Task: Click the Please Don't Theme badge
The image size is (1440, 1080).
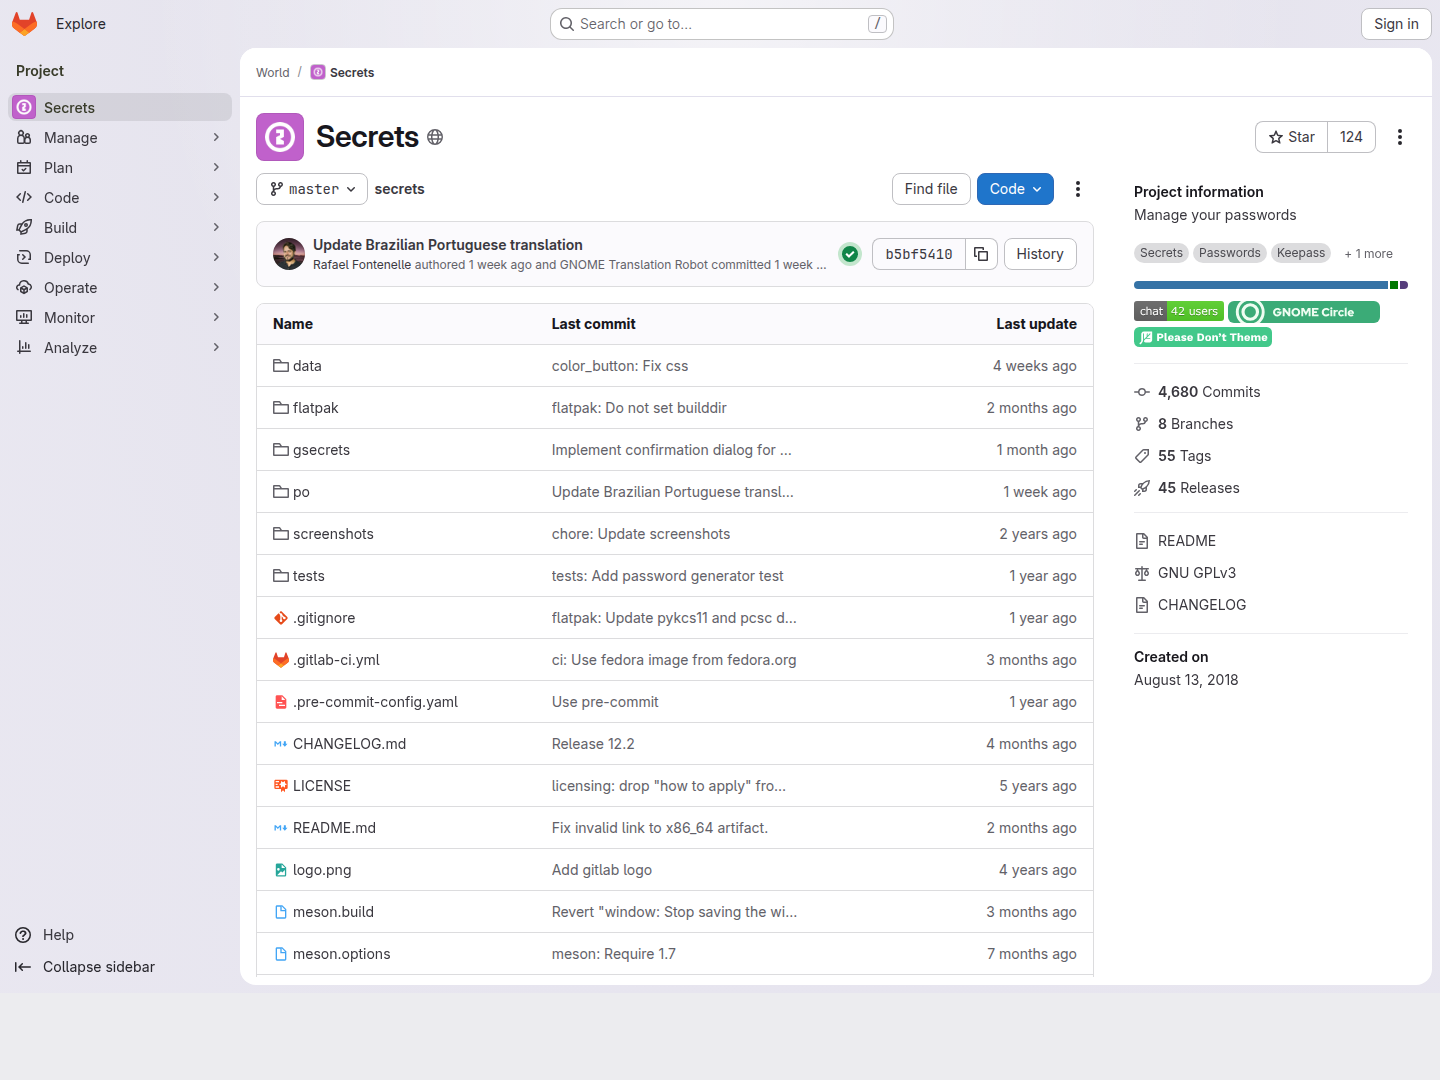Action: tap(1203, 337)
